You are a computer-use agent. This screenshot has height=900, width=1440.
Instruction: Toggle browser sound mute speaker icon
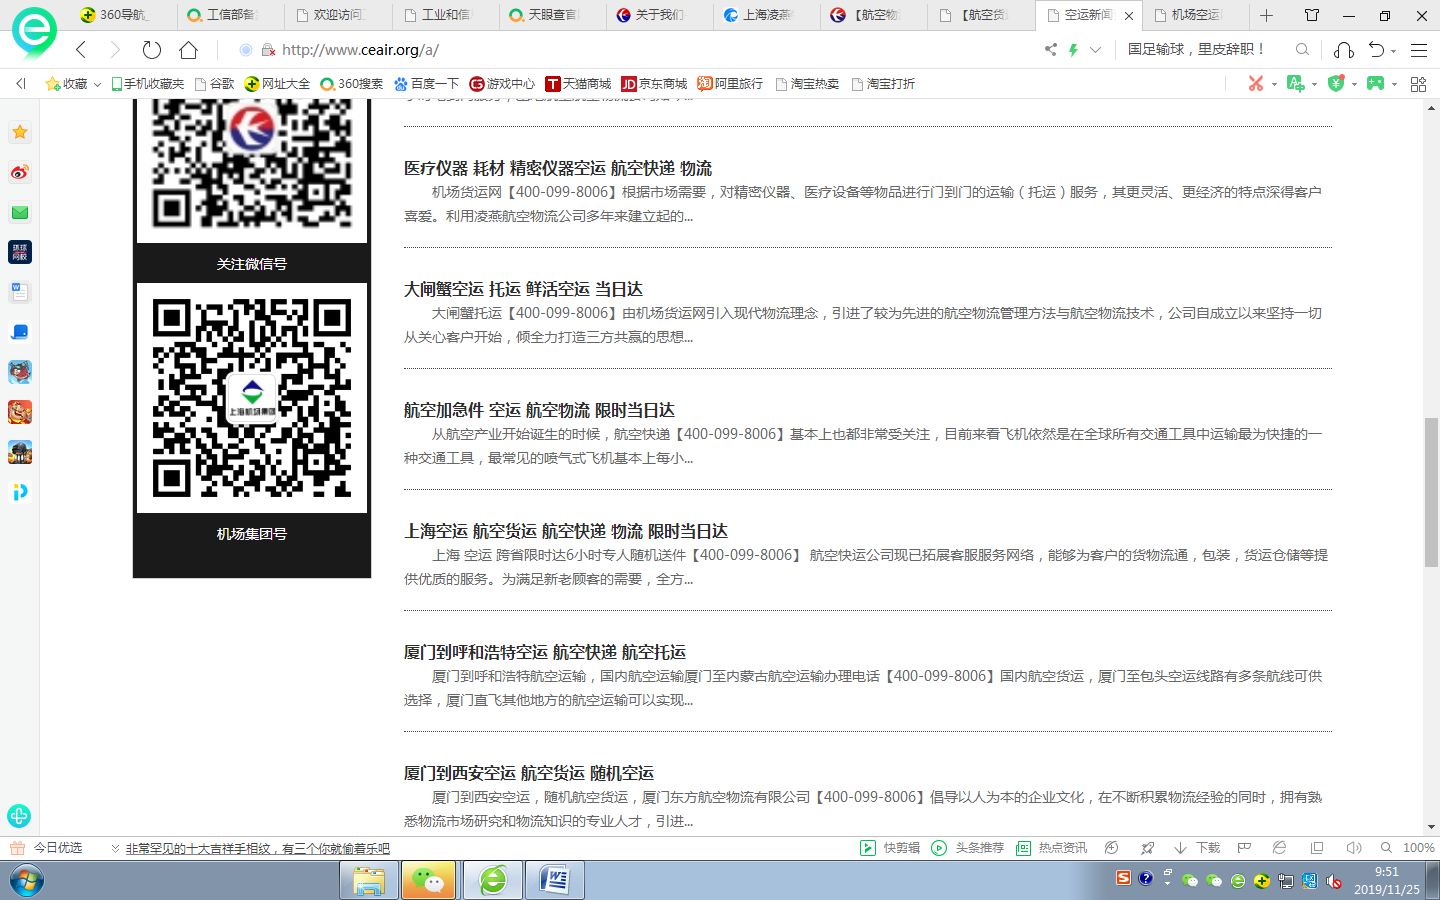(x=1353, y=848)
